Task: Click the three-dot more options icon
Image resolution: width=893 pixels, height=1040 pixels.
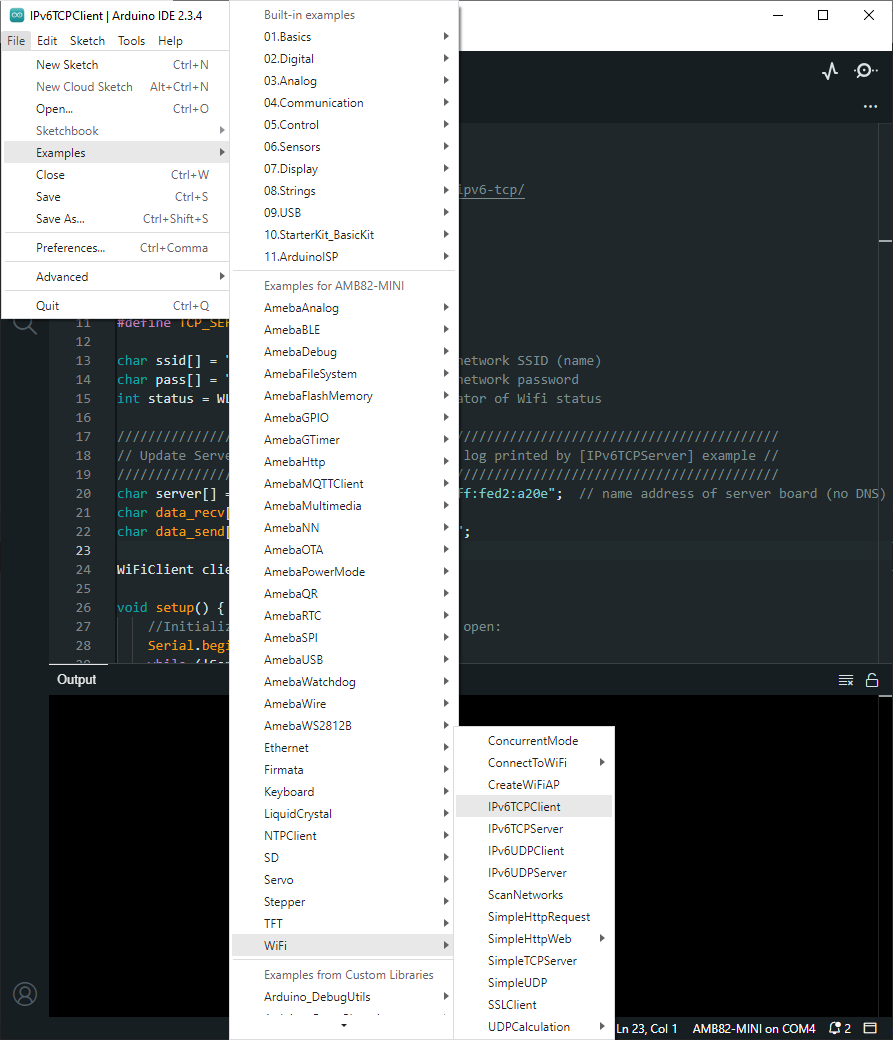Action: coord(869,107)
